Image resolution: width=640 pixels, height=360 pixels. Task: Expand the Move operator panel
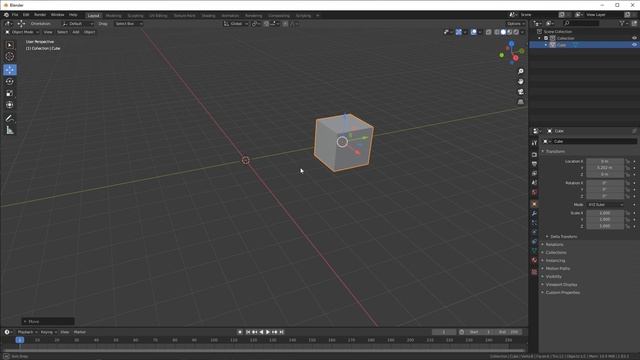(48, 322)
